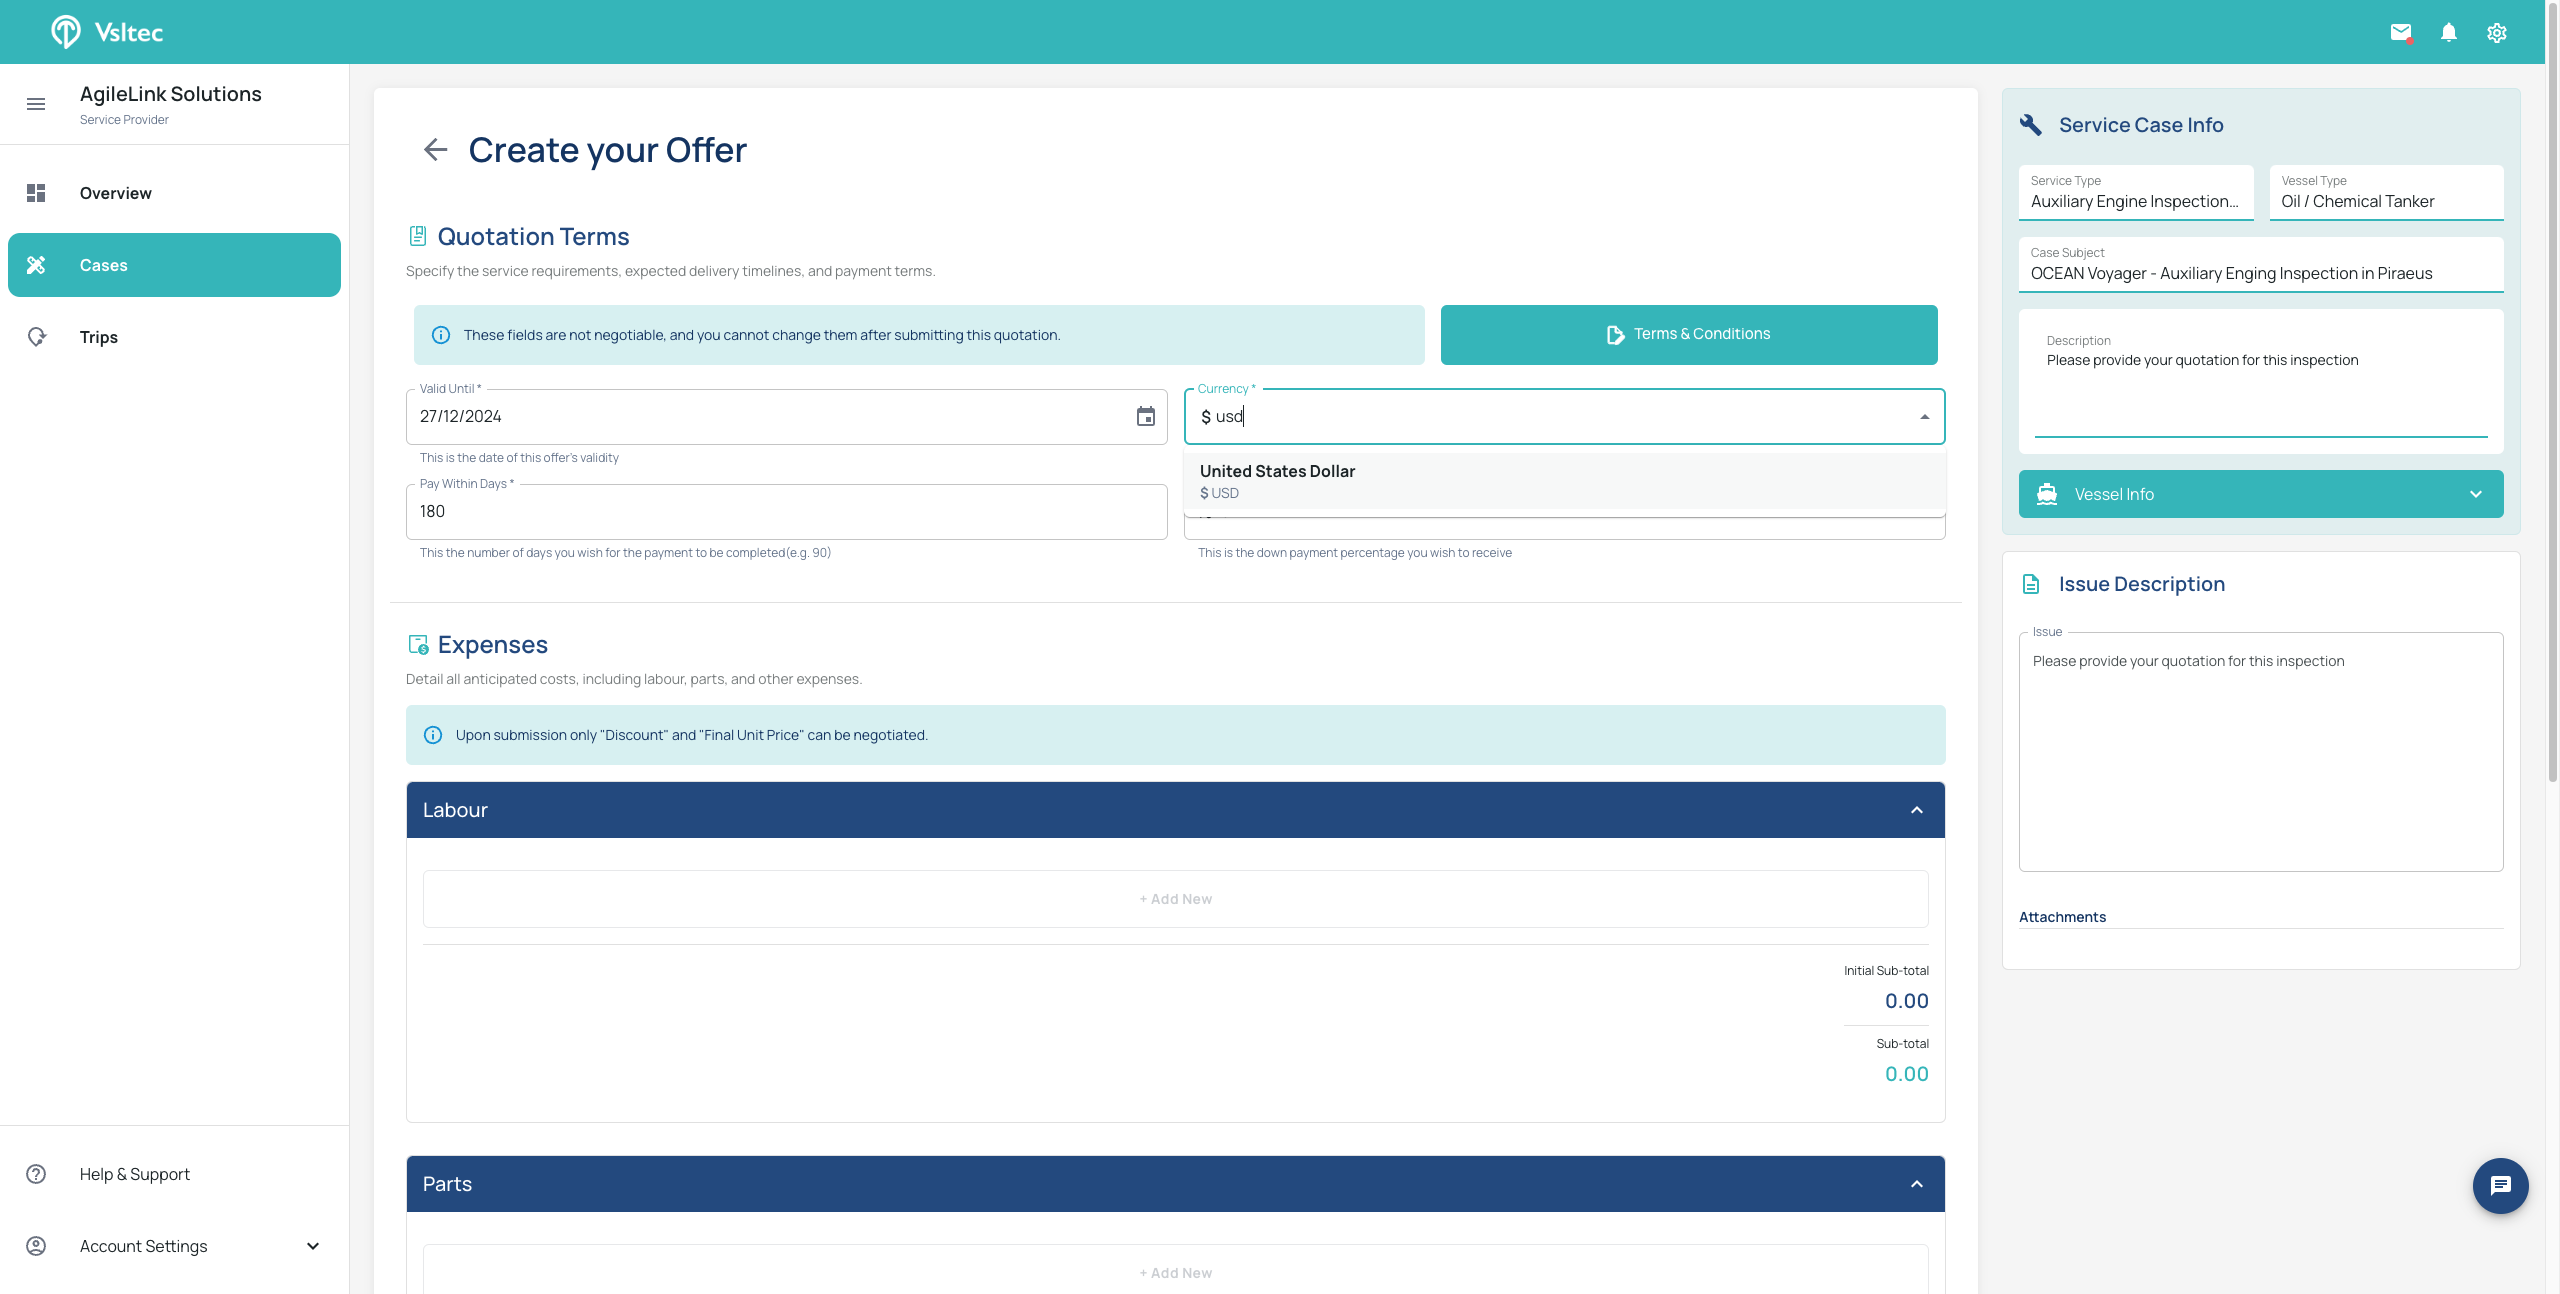The width and height of the screenshot is (2560, 1294).
Task: Open Overview in sidebar
Action: [174, 193]
